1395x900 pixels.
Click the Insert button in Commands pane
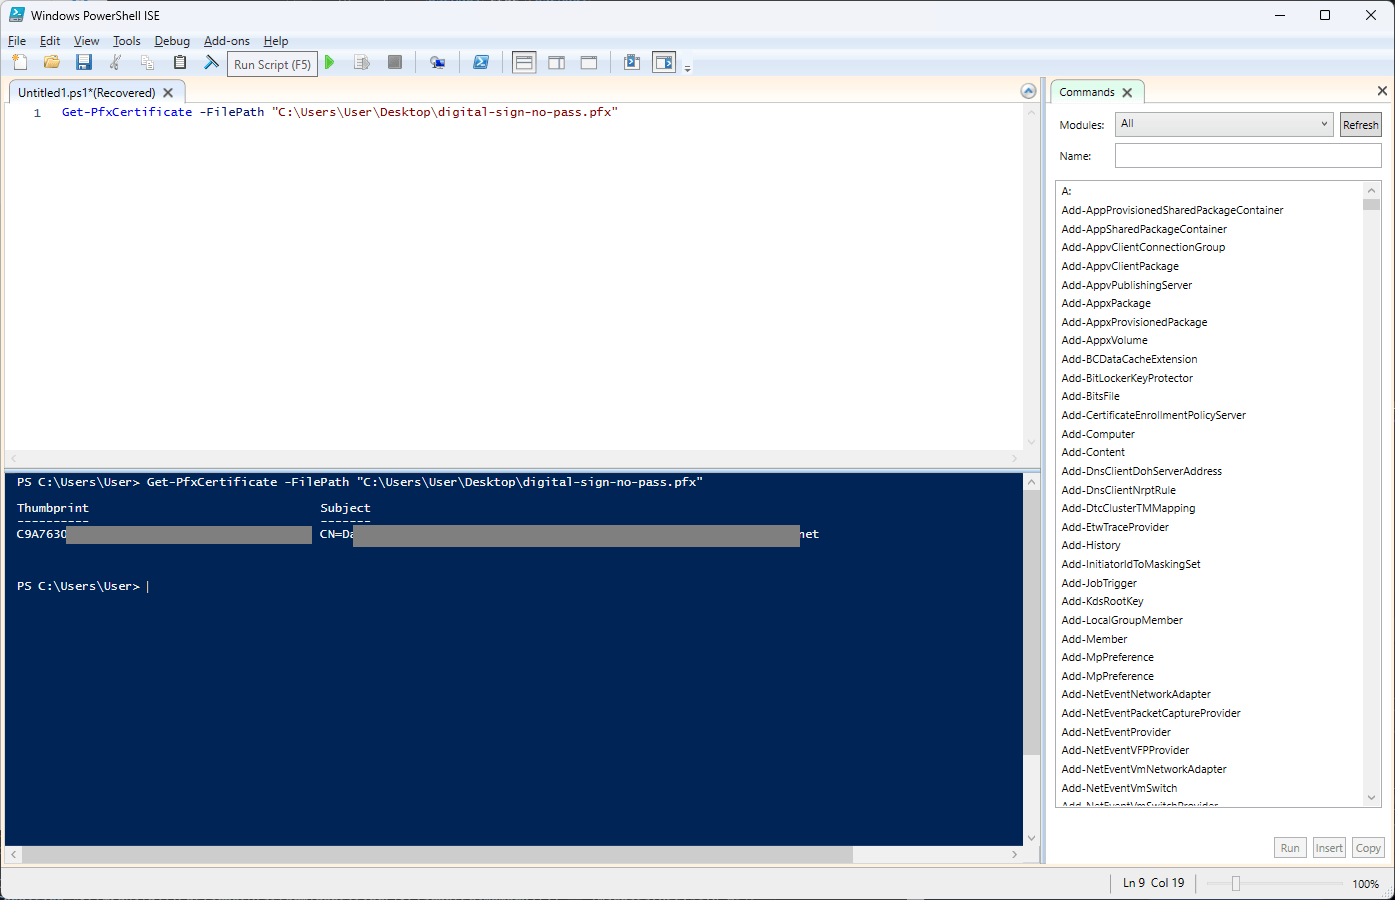click(x=1329, y=848)
